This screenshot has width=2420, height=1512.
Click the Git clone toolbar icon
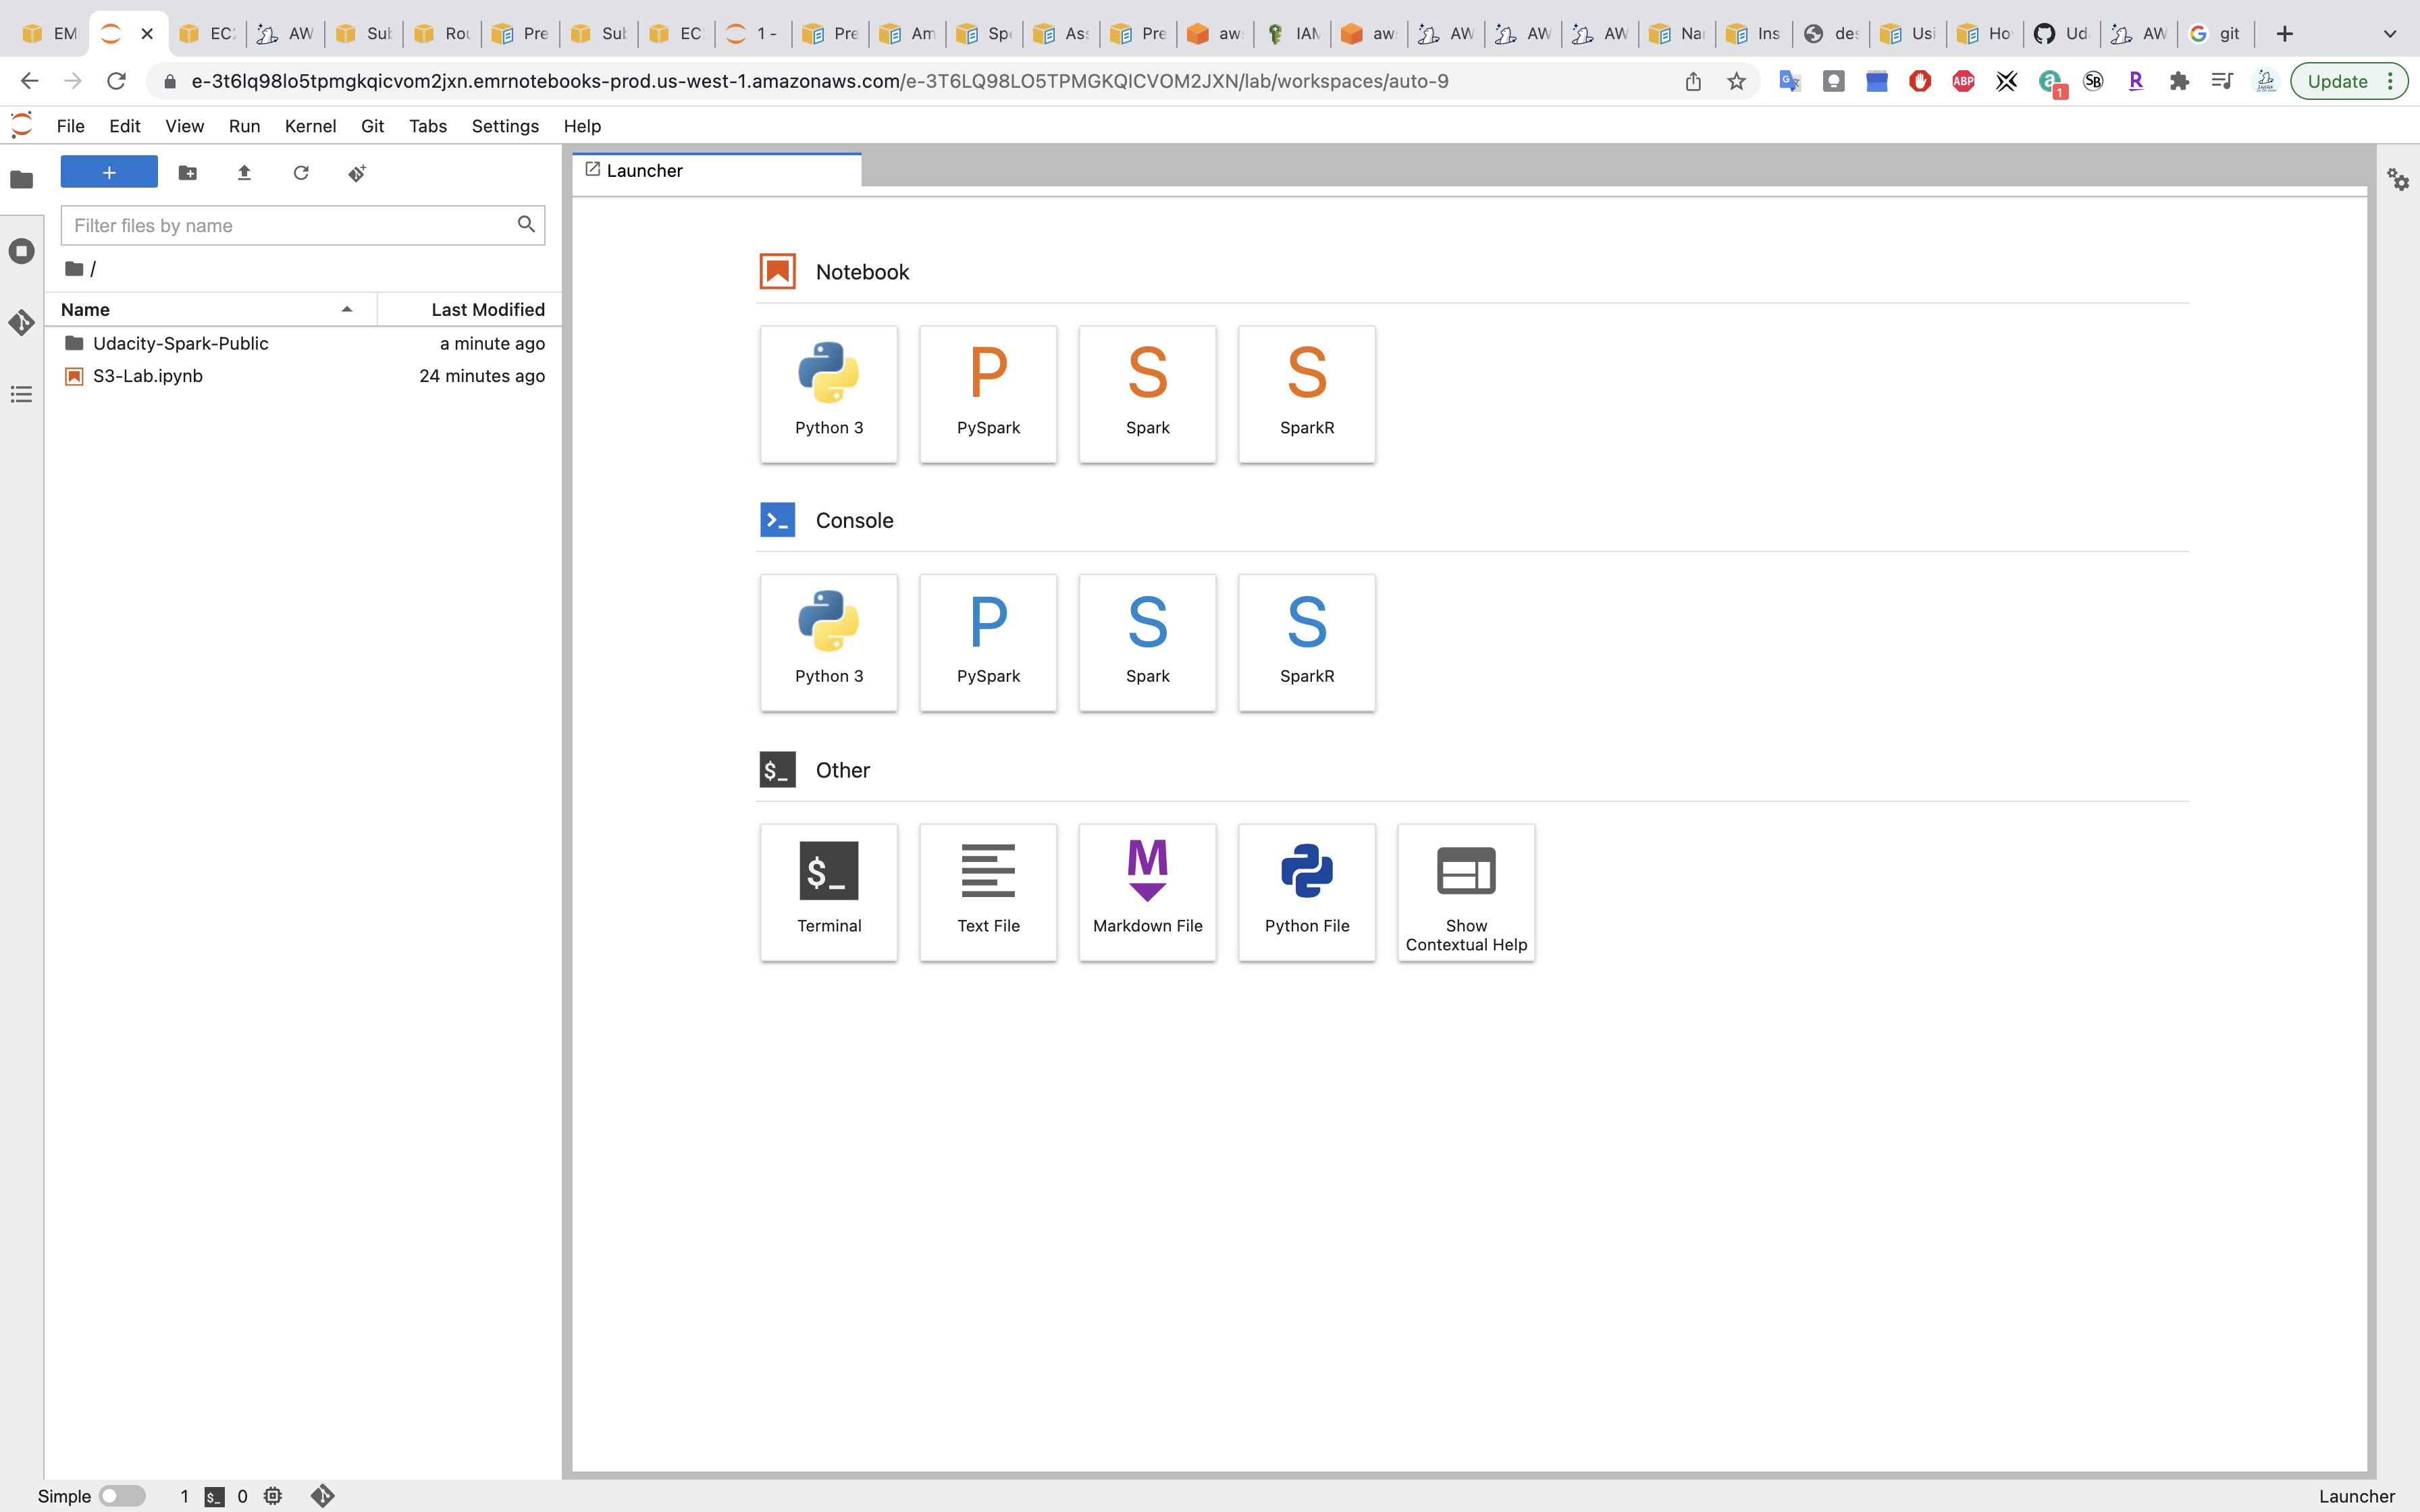pyautogui.click(x=357, y=173)
